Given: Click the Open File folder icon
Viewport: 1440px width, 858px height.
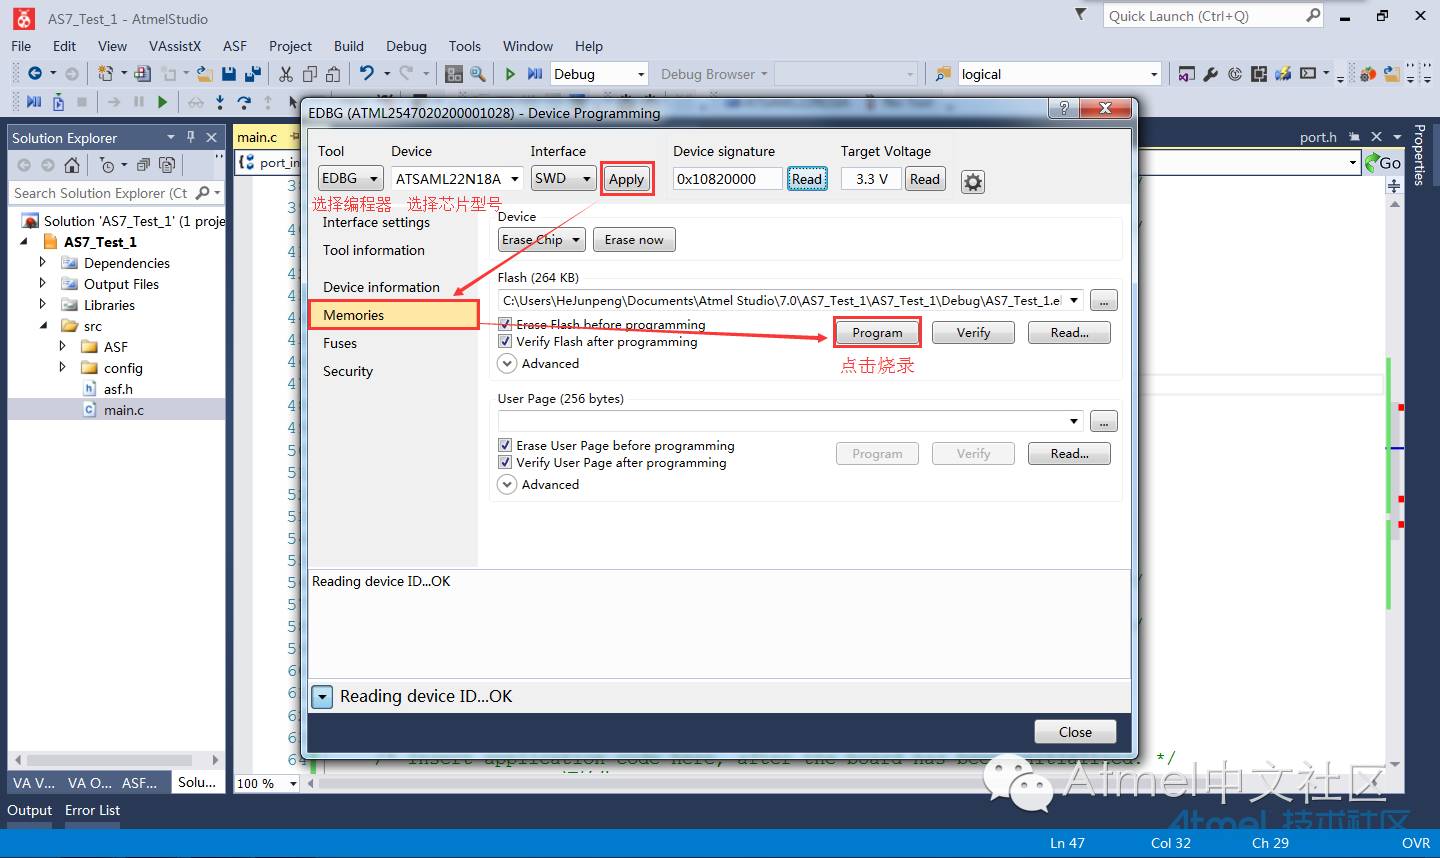Looking at the screenshot, I should pos(204,73).
